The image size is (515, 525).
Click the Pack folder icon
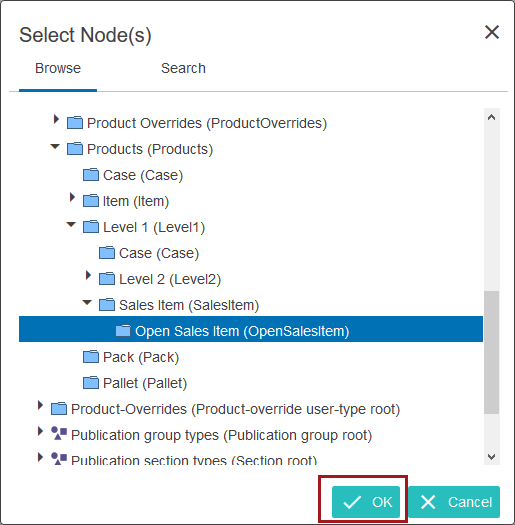[91, 357]
